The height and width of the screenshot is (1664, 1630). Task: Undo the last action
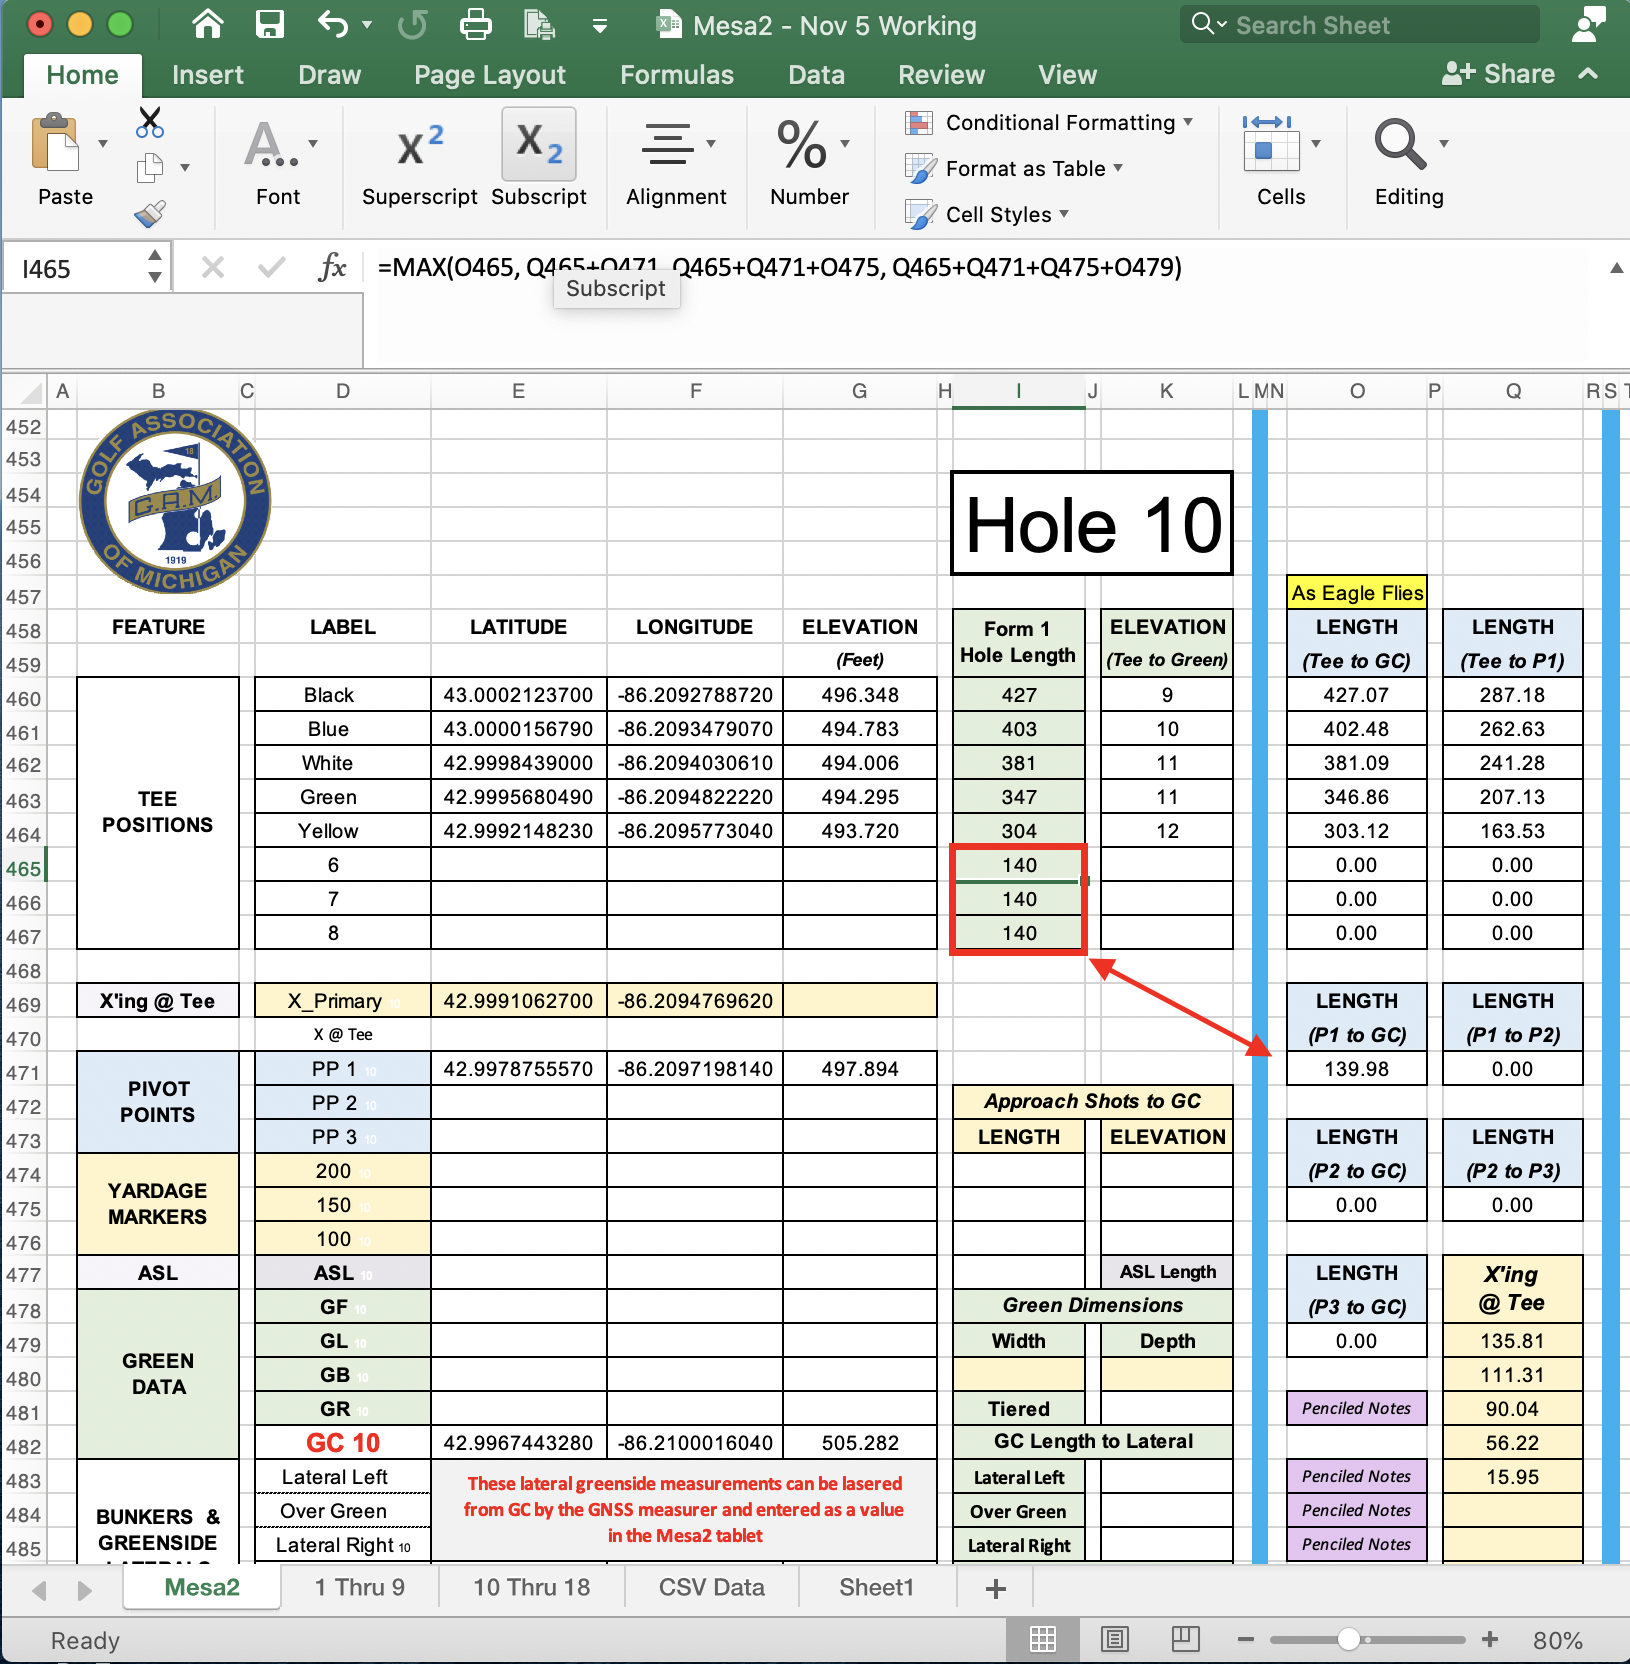pyautogui.click(x=333, y=24)
